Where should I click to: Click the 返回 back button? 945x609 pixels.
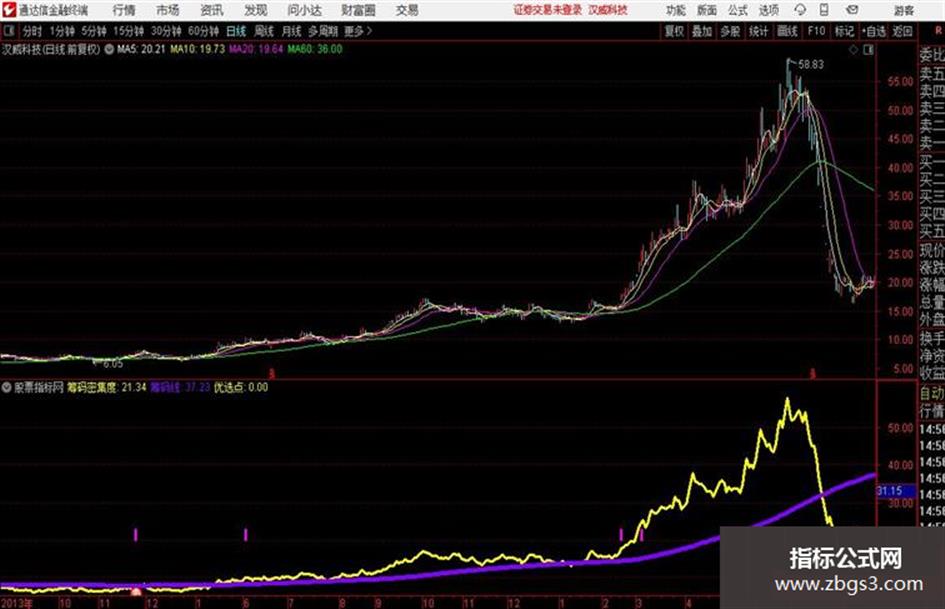[903, 31]
